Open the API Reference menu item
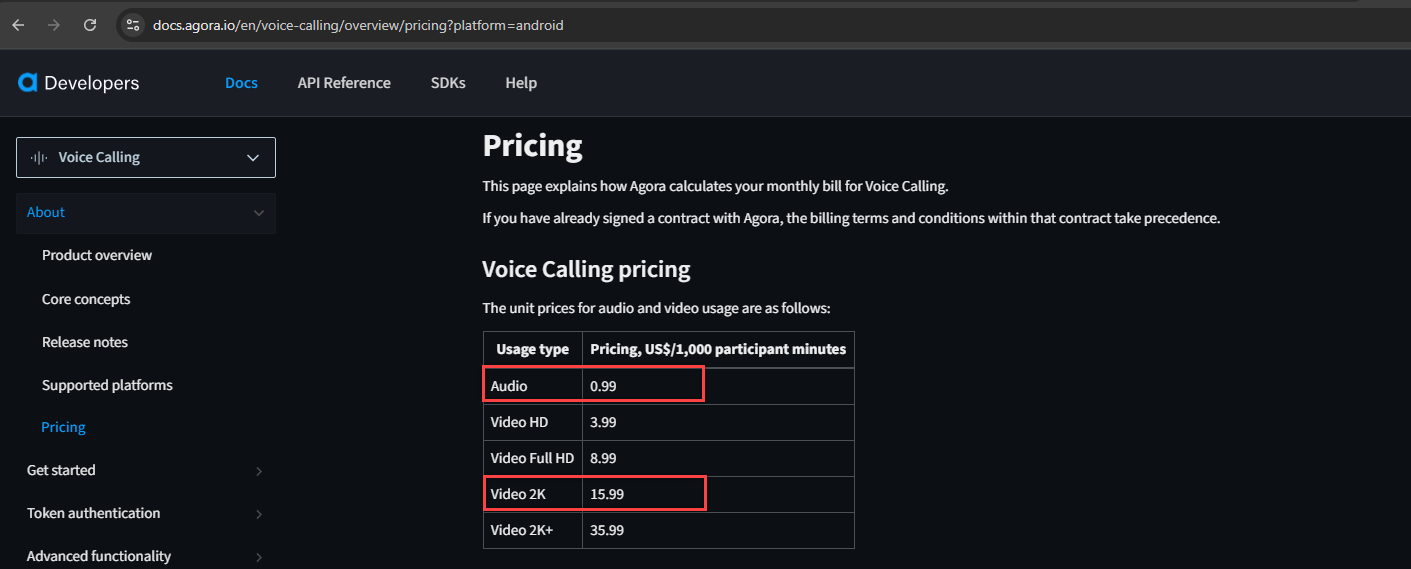 coord(344,83)
